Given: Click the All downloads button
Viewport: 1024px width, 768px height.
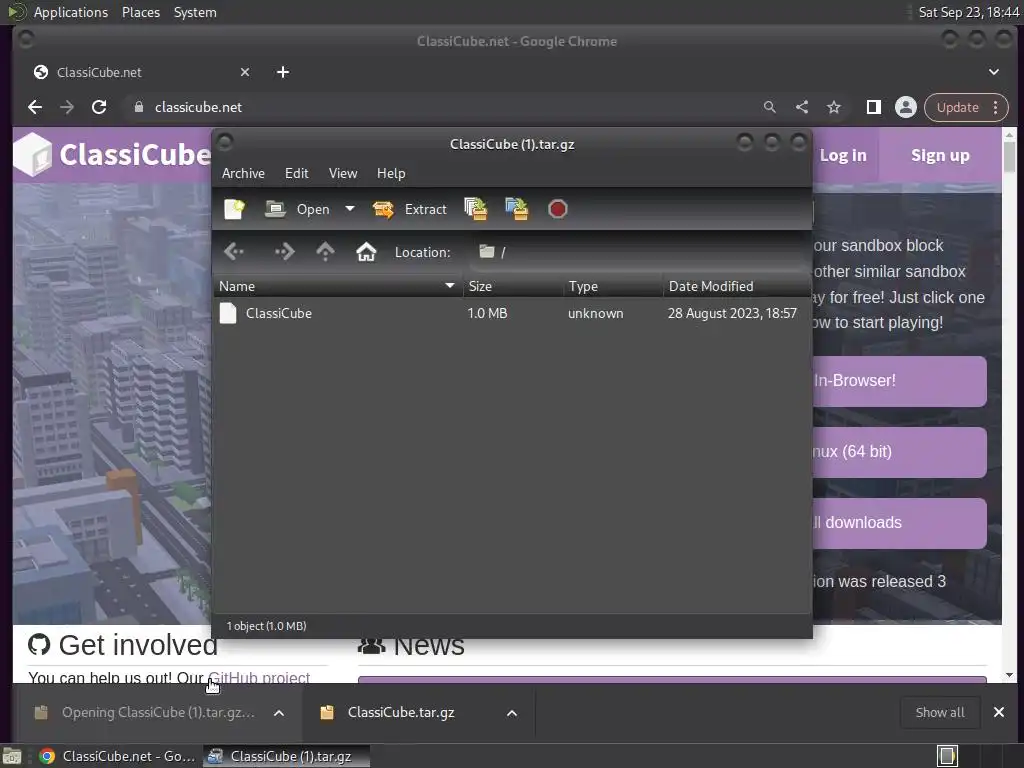Looking at the screenshot, I should 899,523.
